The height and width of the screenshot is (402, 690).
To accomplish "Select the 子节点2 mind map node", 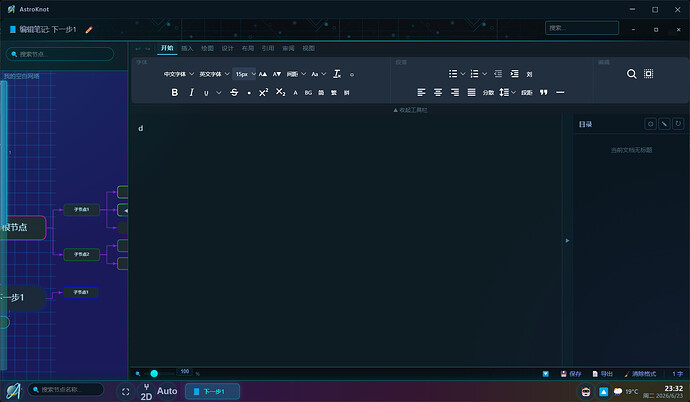I will coord(81,254).
